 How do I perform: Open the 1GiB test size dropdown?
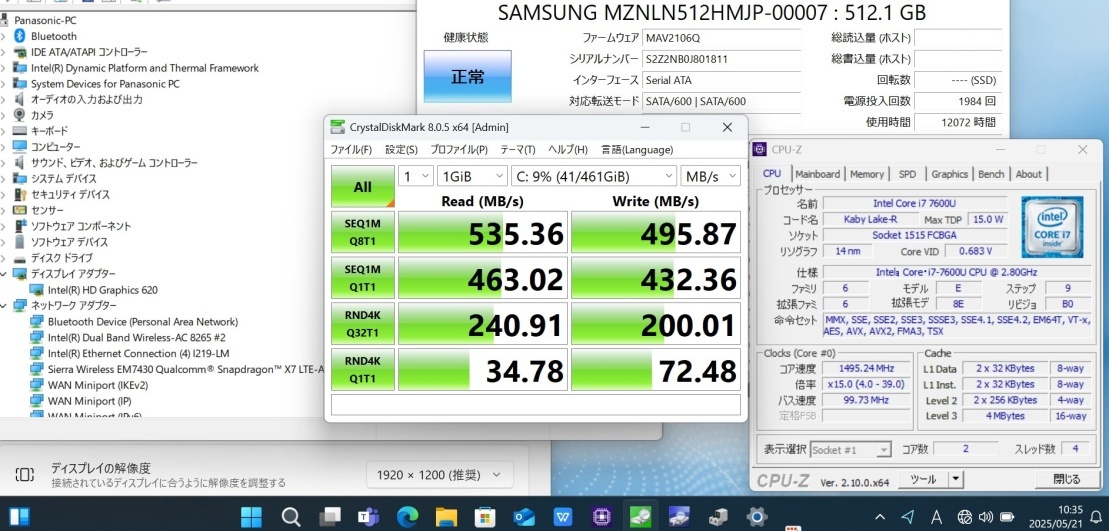[472, 176]
